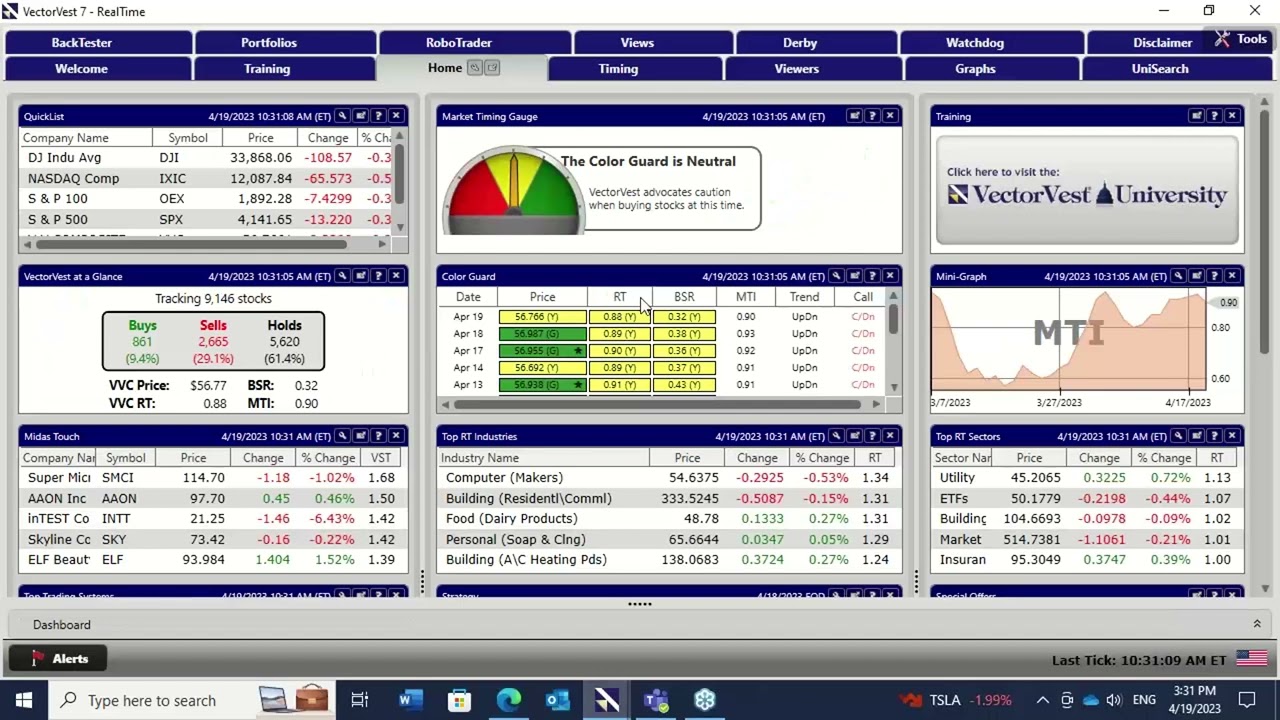
Task: Go to the Graphs tab
Action: [990, 69]
